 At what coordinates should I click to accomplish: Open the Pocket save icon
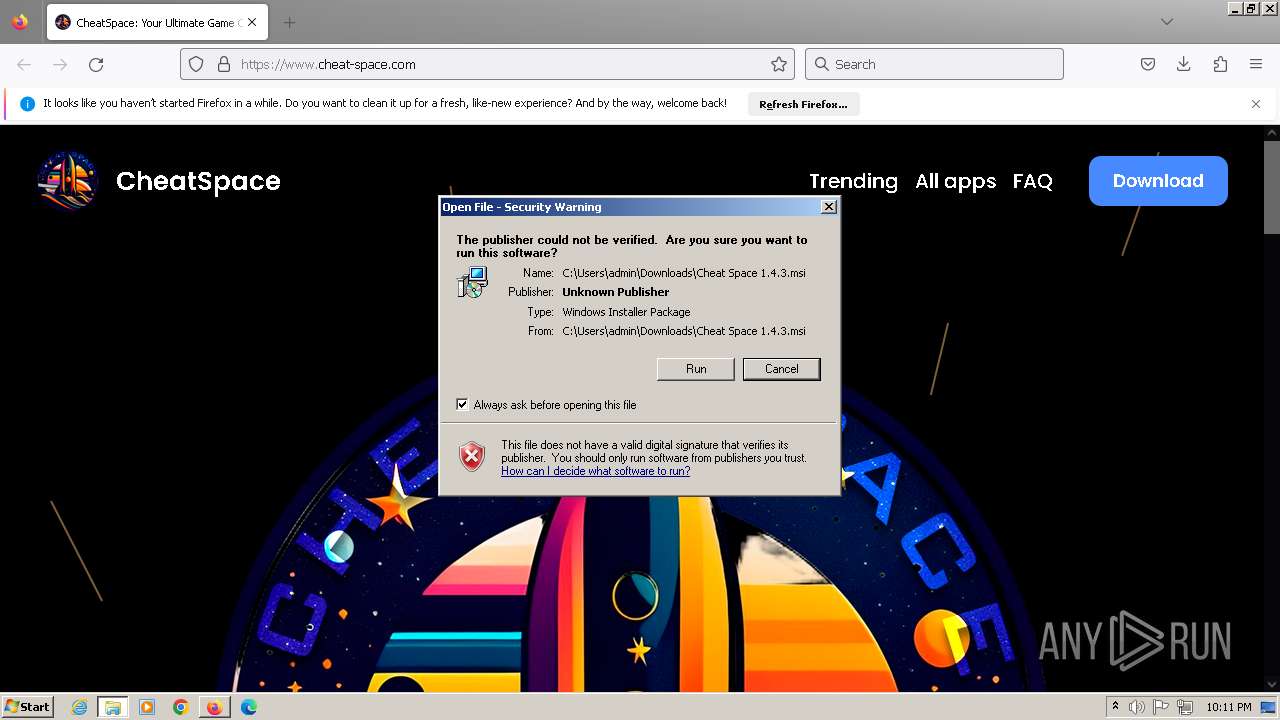[1148, 64]
